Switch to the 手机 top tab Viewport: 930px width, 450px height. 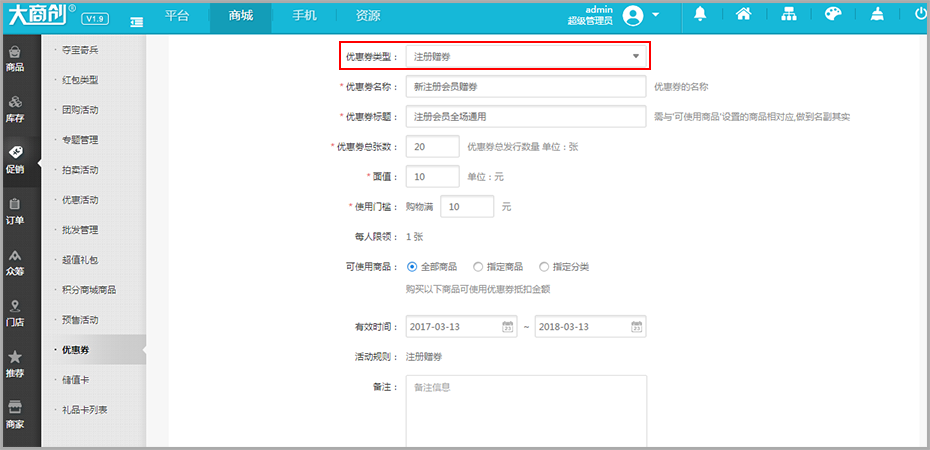point(304,17)
